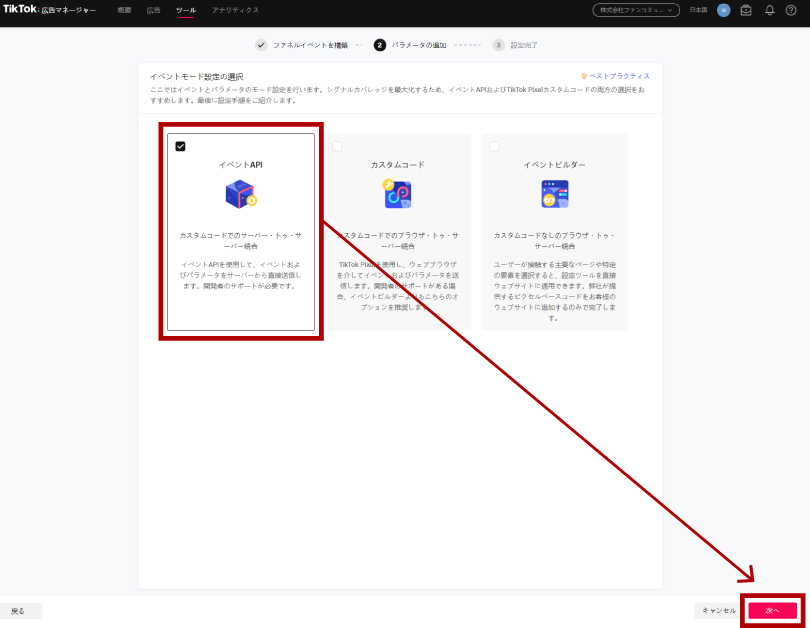
Task: Enable the カスタムコード checkbox
Action: pyautogui.click(x=336, y=144)
